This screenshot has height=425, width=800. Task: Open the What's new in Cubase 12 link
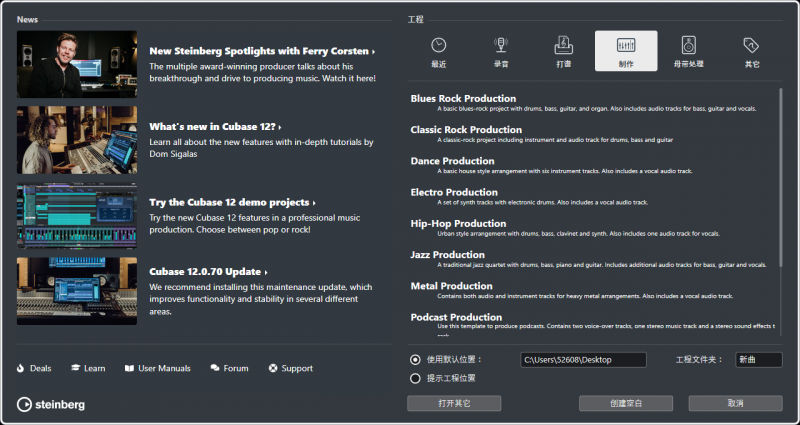pyautogui.click(x=215, y=127)
